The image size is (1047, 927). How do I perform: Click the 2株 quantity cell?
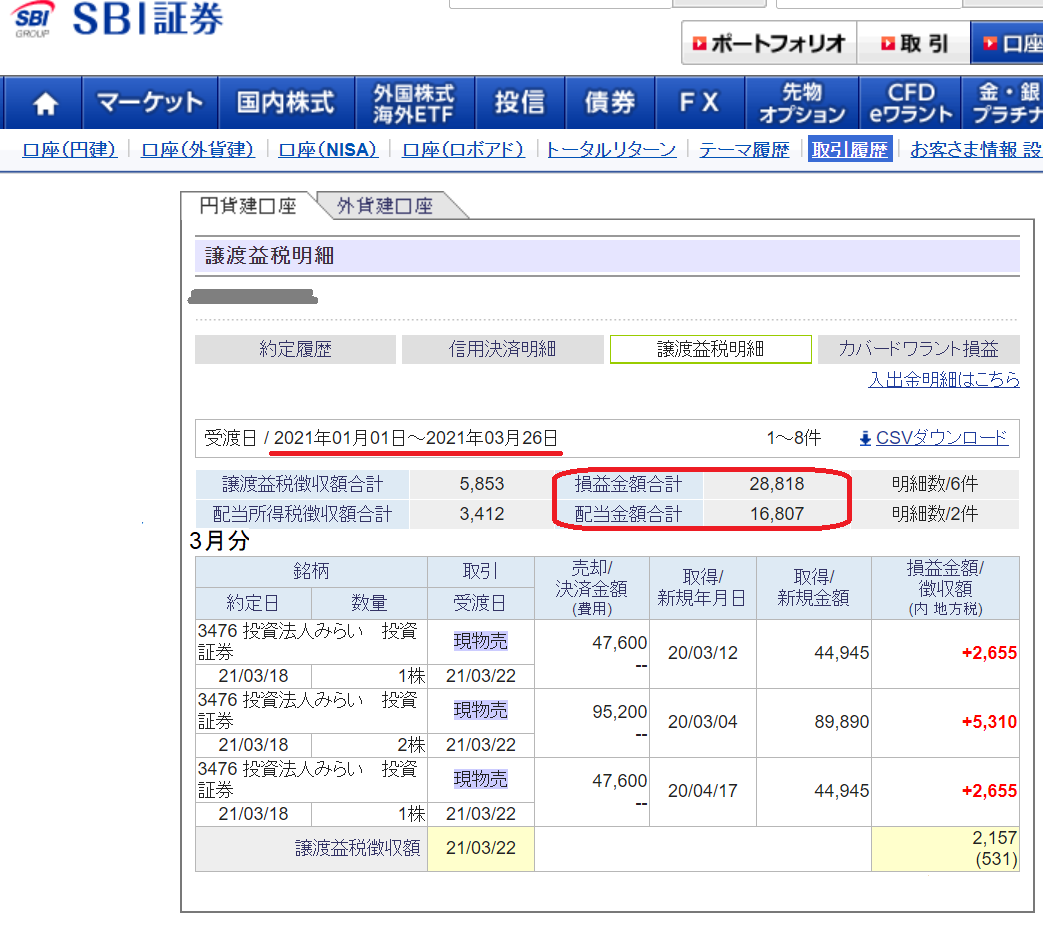[x=369, y=745]
